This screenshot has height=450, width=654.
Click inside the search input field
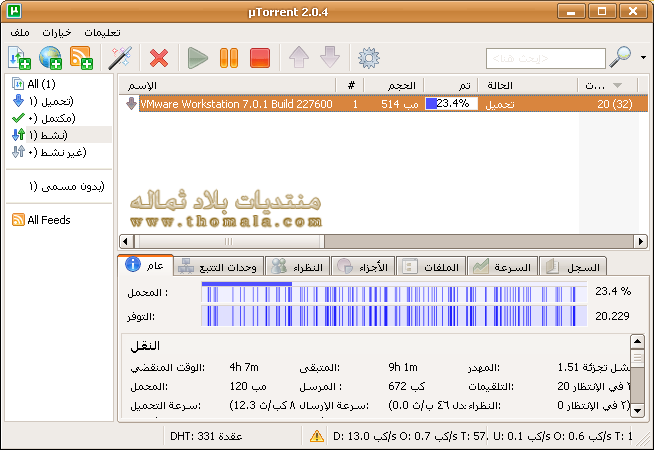(x=546, y=58)
